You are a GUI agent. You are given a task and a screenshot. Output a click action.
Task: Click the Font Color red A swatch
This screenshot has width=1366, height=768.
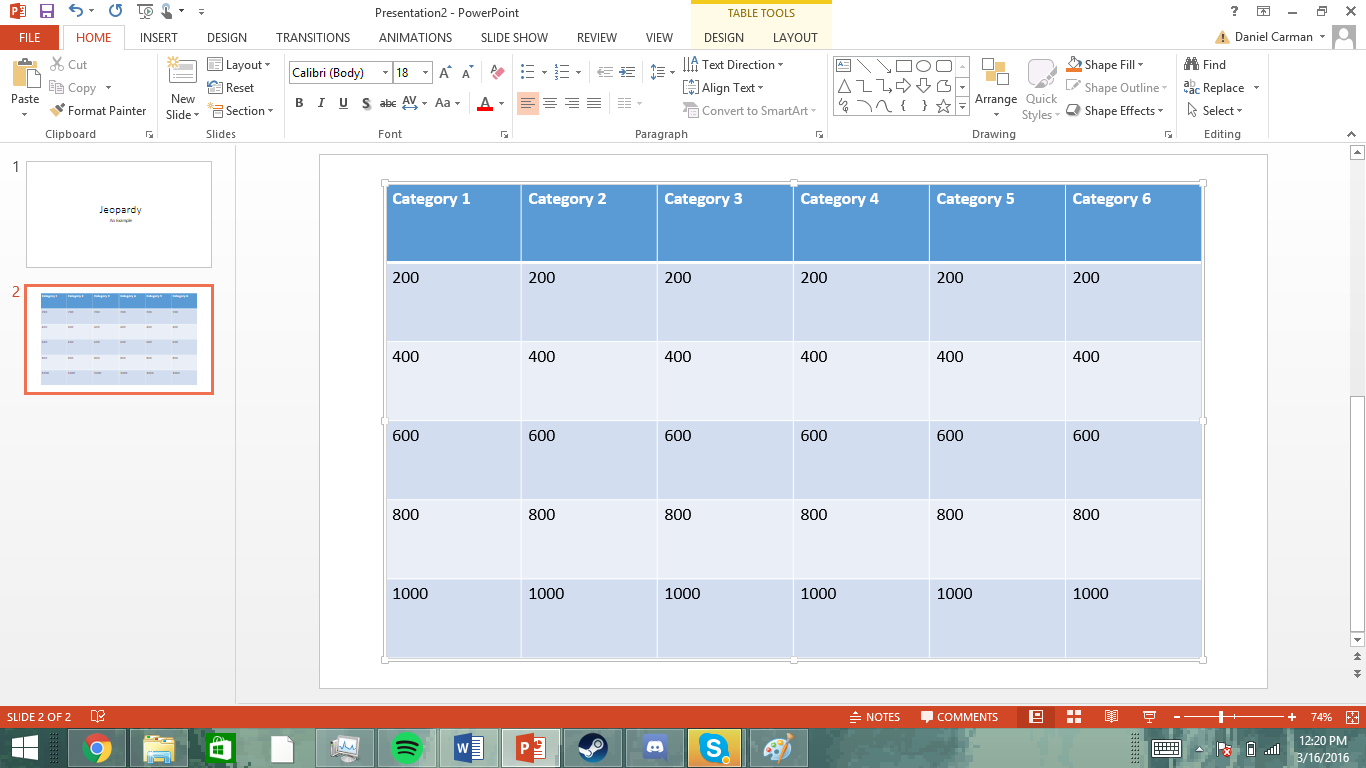tap(485, 103)
